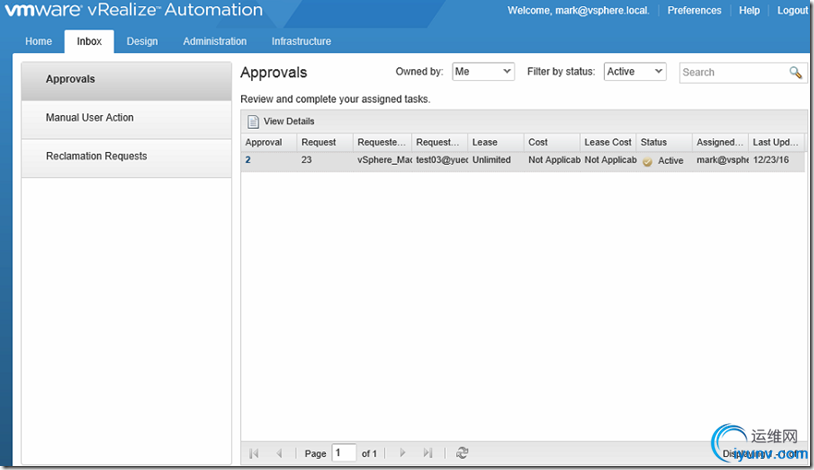Image resolution: width=814 pixels, height=470 pixels.
Task: Switch to the Inbox tab
Action: point(89,42)
